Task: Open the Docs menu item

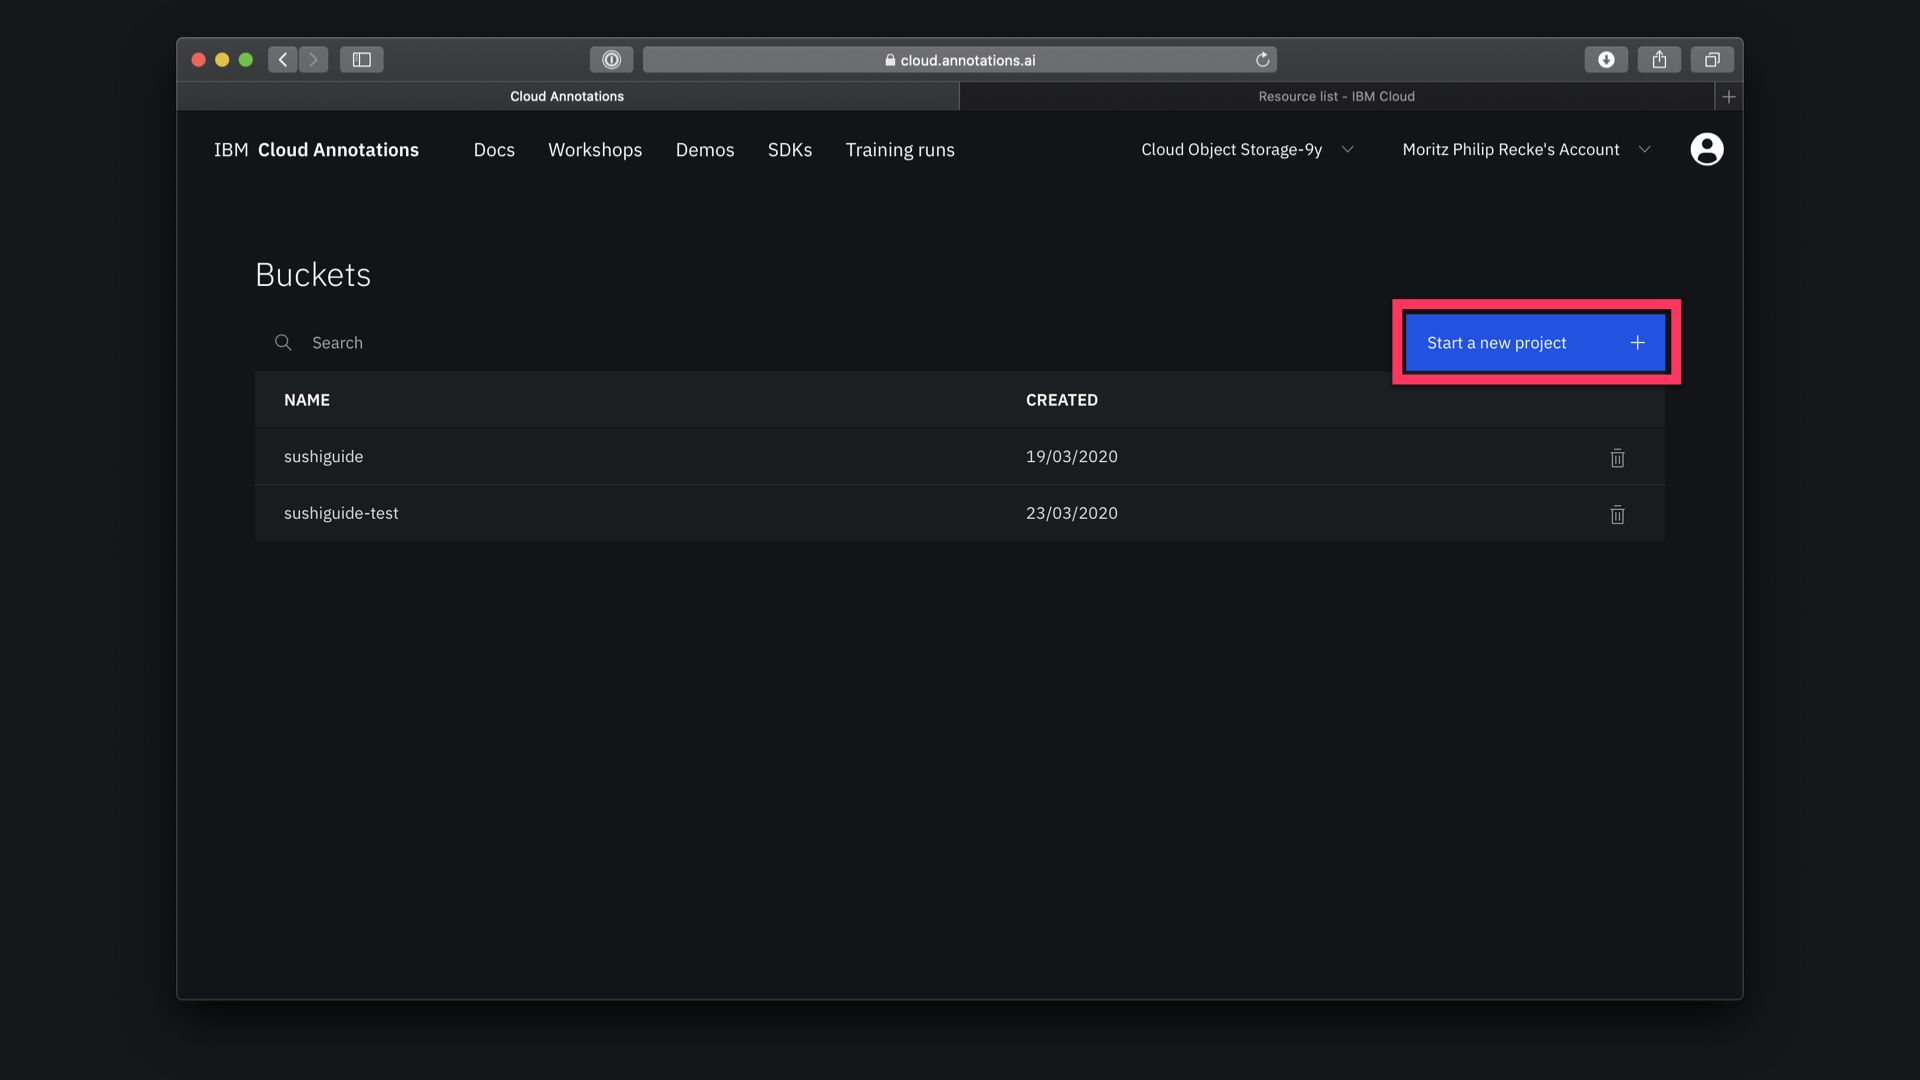Action: (494, 150)
